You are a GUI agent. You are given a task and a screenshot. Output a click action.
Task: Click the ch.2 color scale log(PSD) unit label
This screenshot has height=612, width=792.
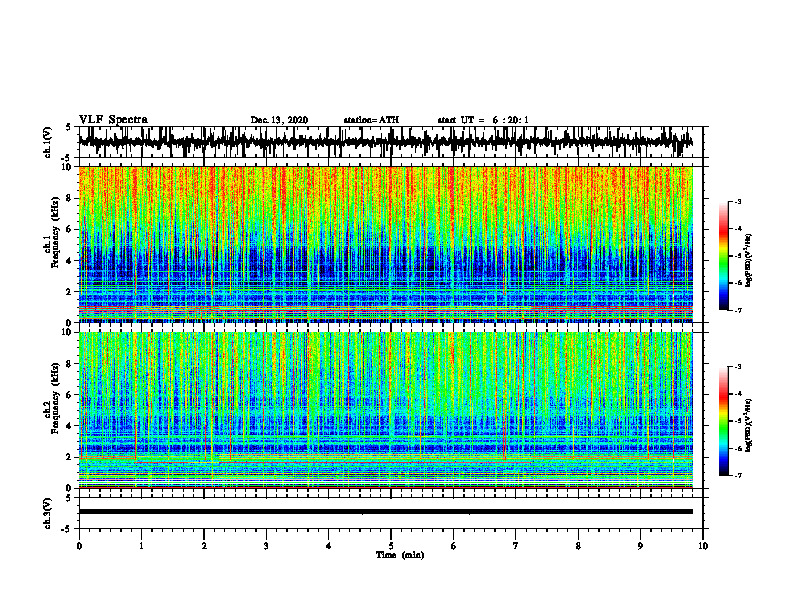tap(750, 425)
